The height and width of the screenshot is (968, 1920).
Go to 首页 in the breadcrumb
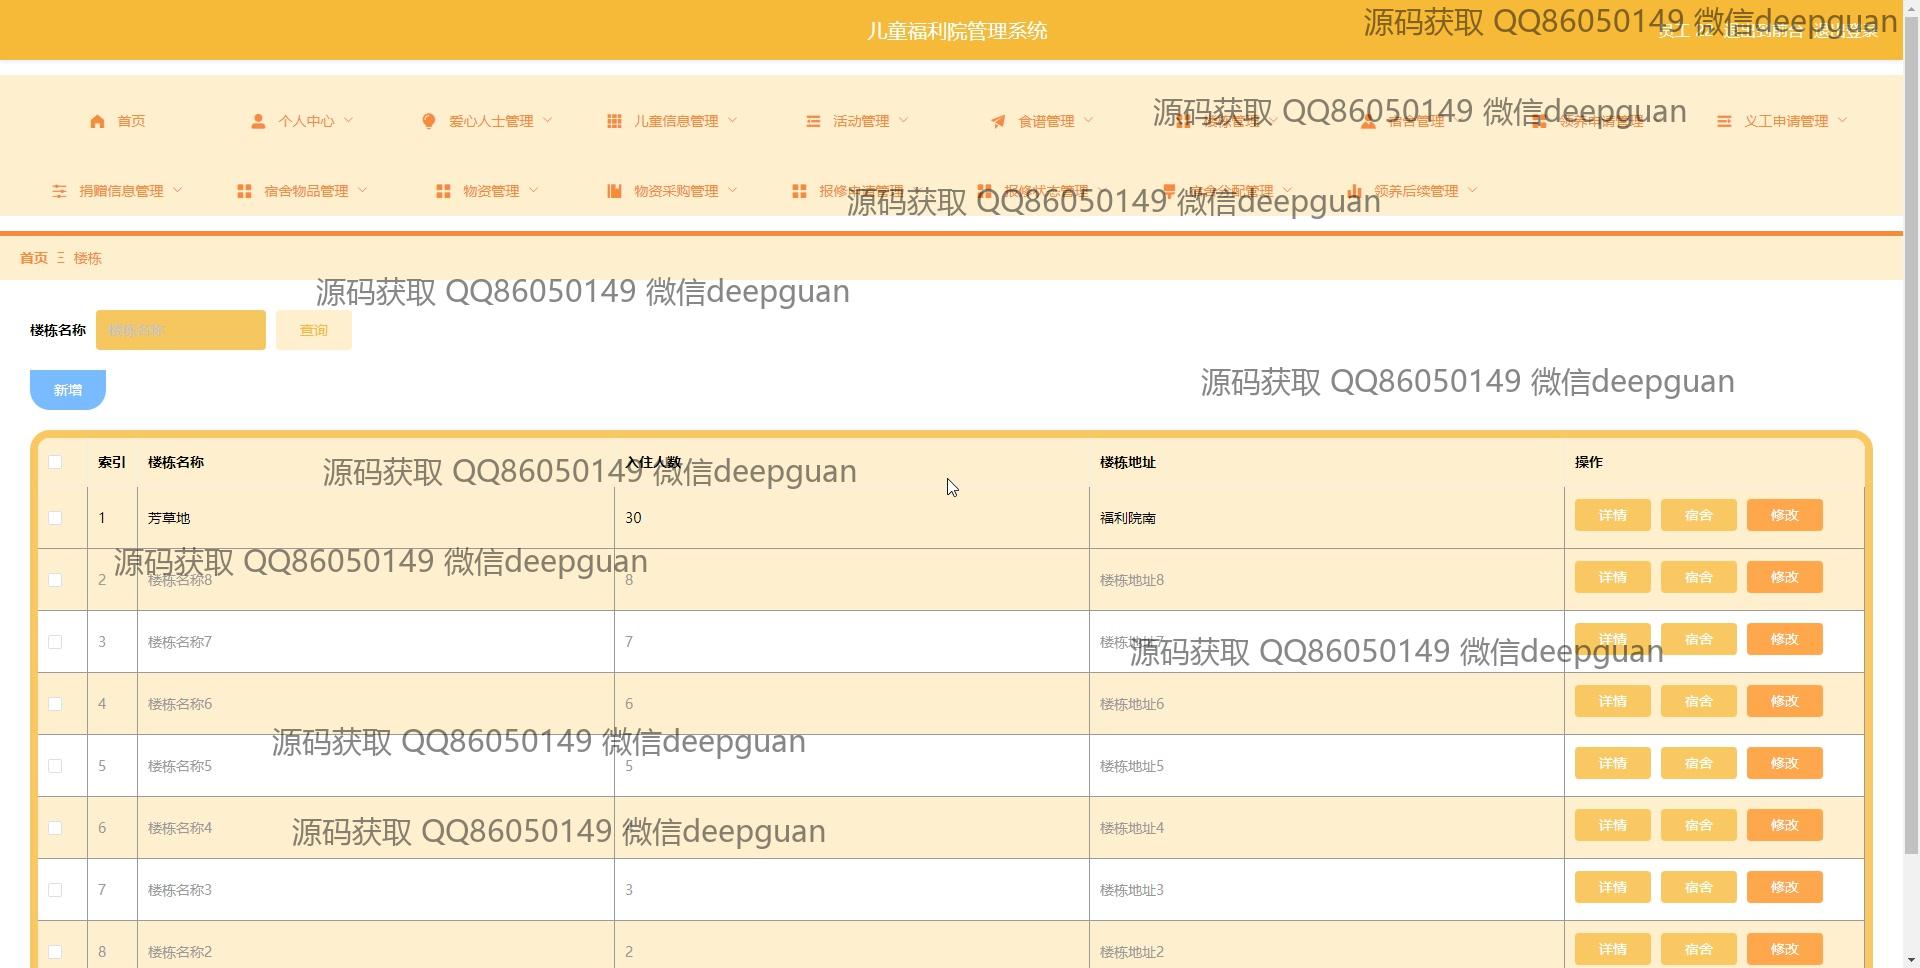[33, 258]
